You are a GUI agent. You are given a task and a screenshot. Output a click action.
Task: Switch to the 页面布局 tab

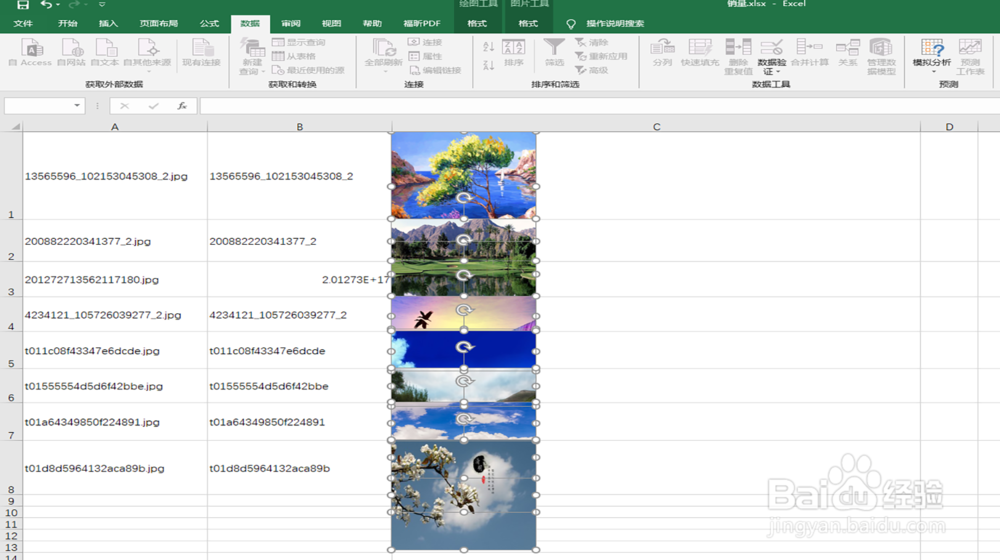(x=159, y=24)
